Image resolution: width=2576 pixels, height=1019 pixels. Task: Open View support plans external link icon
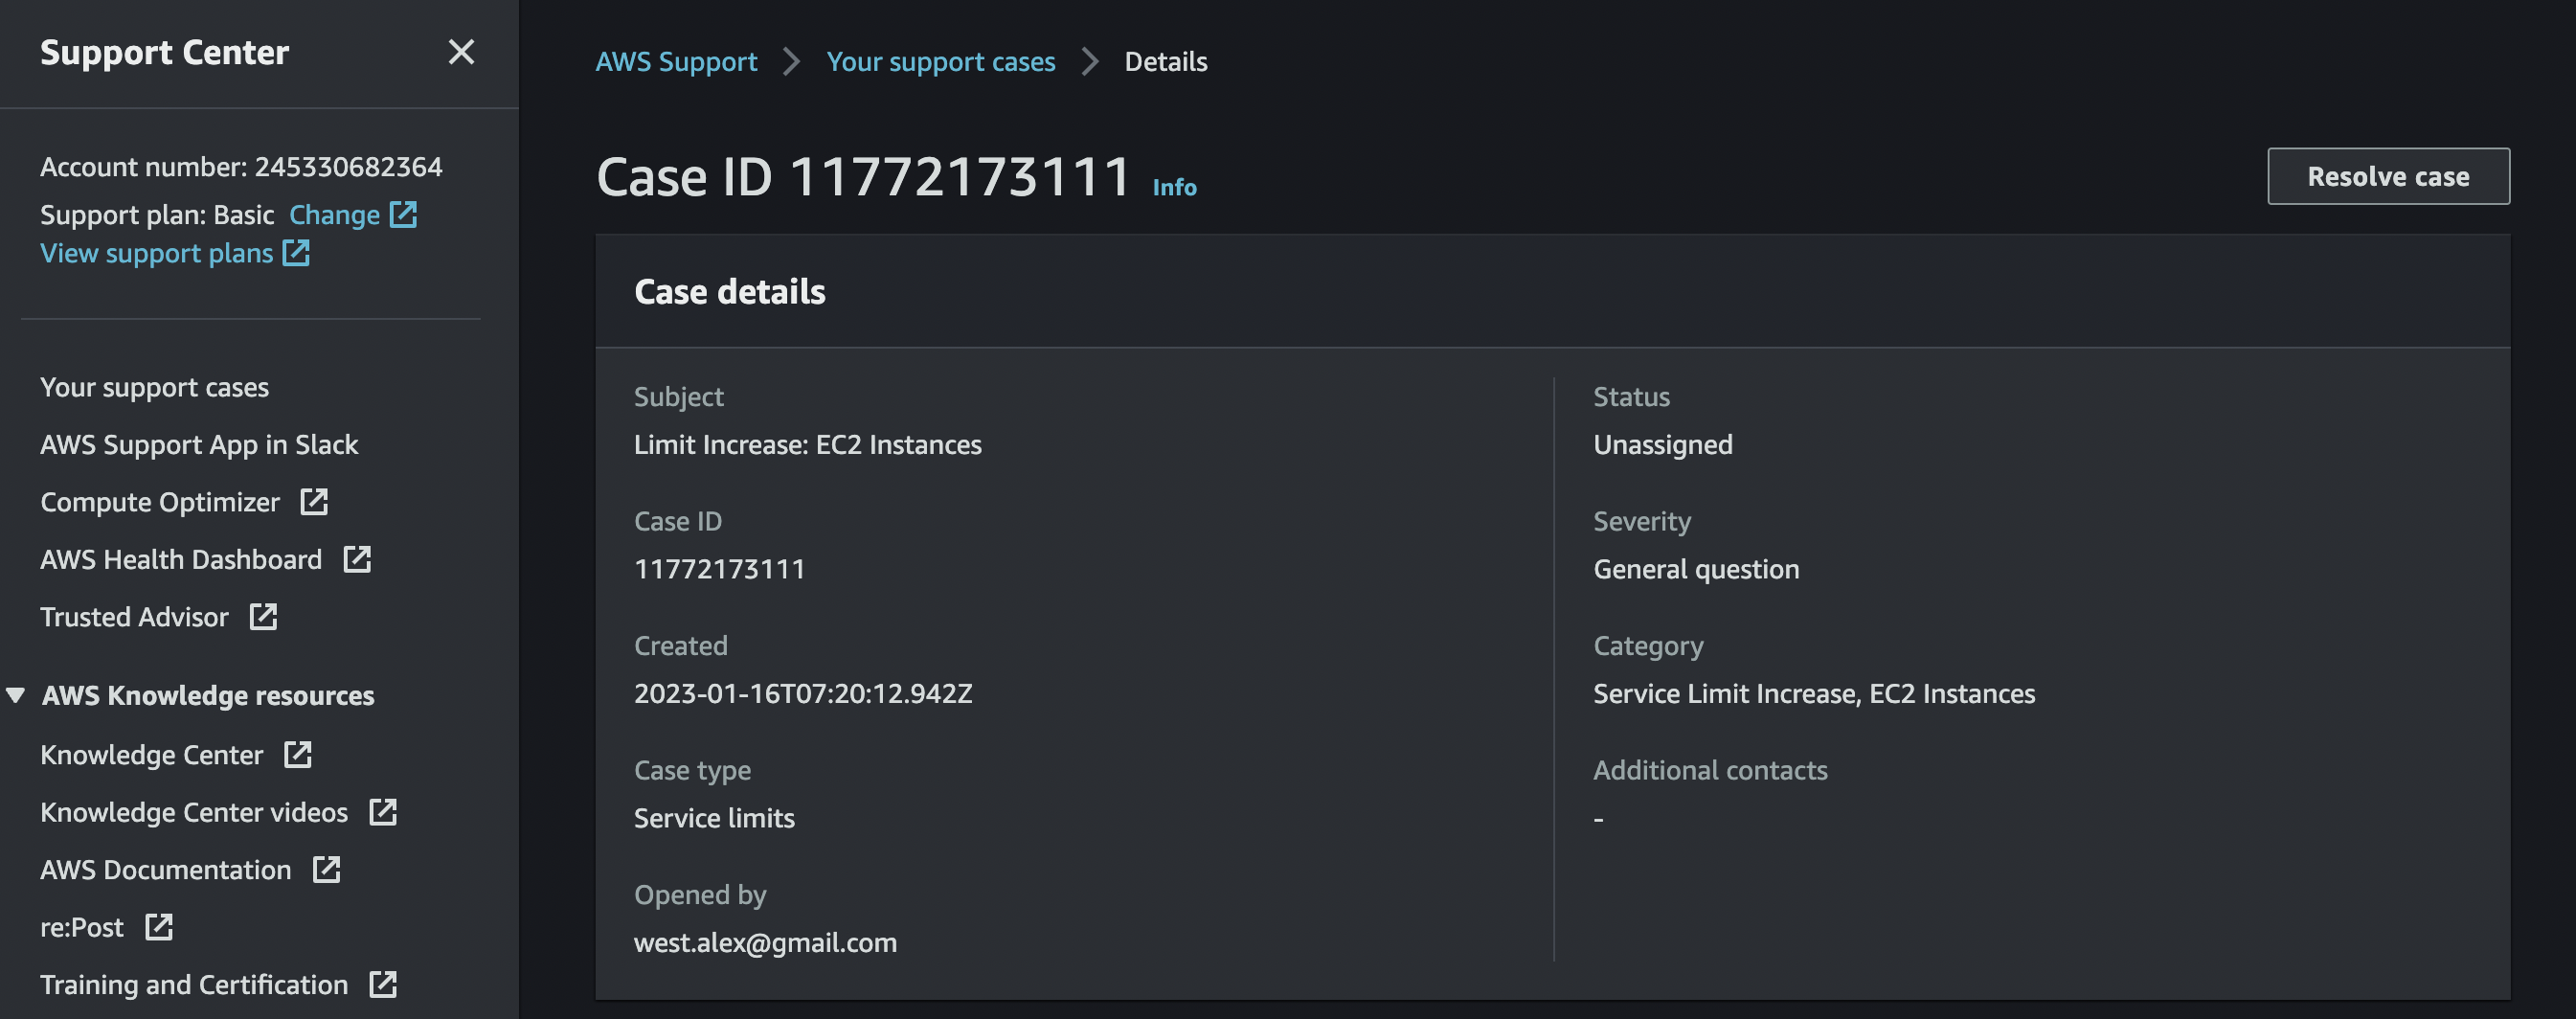(x=295, y=253)
